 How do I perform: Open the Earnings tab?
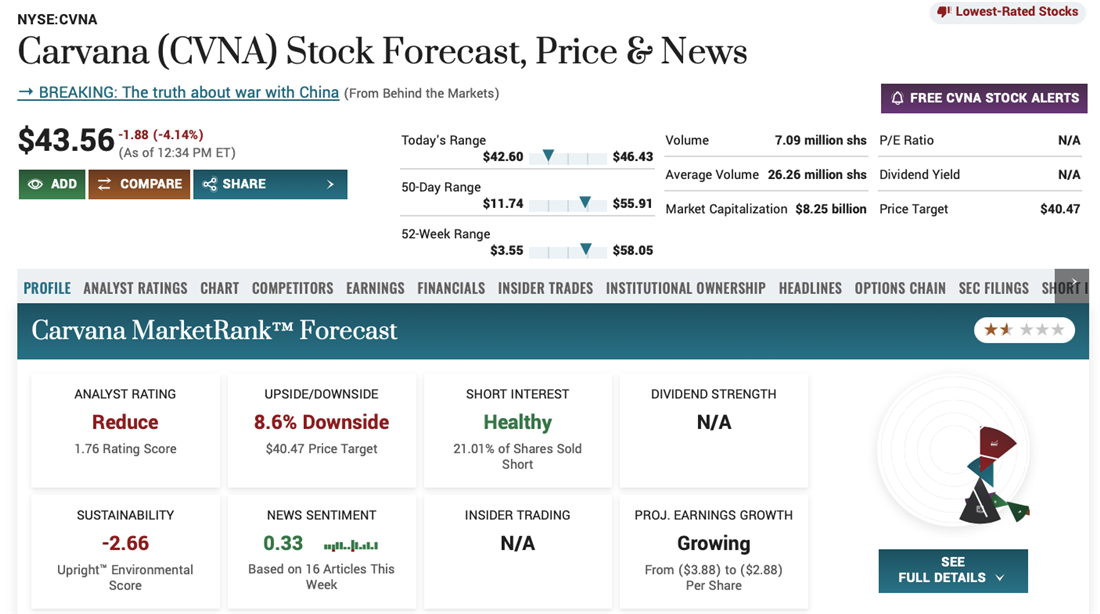(375, 288)
